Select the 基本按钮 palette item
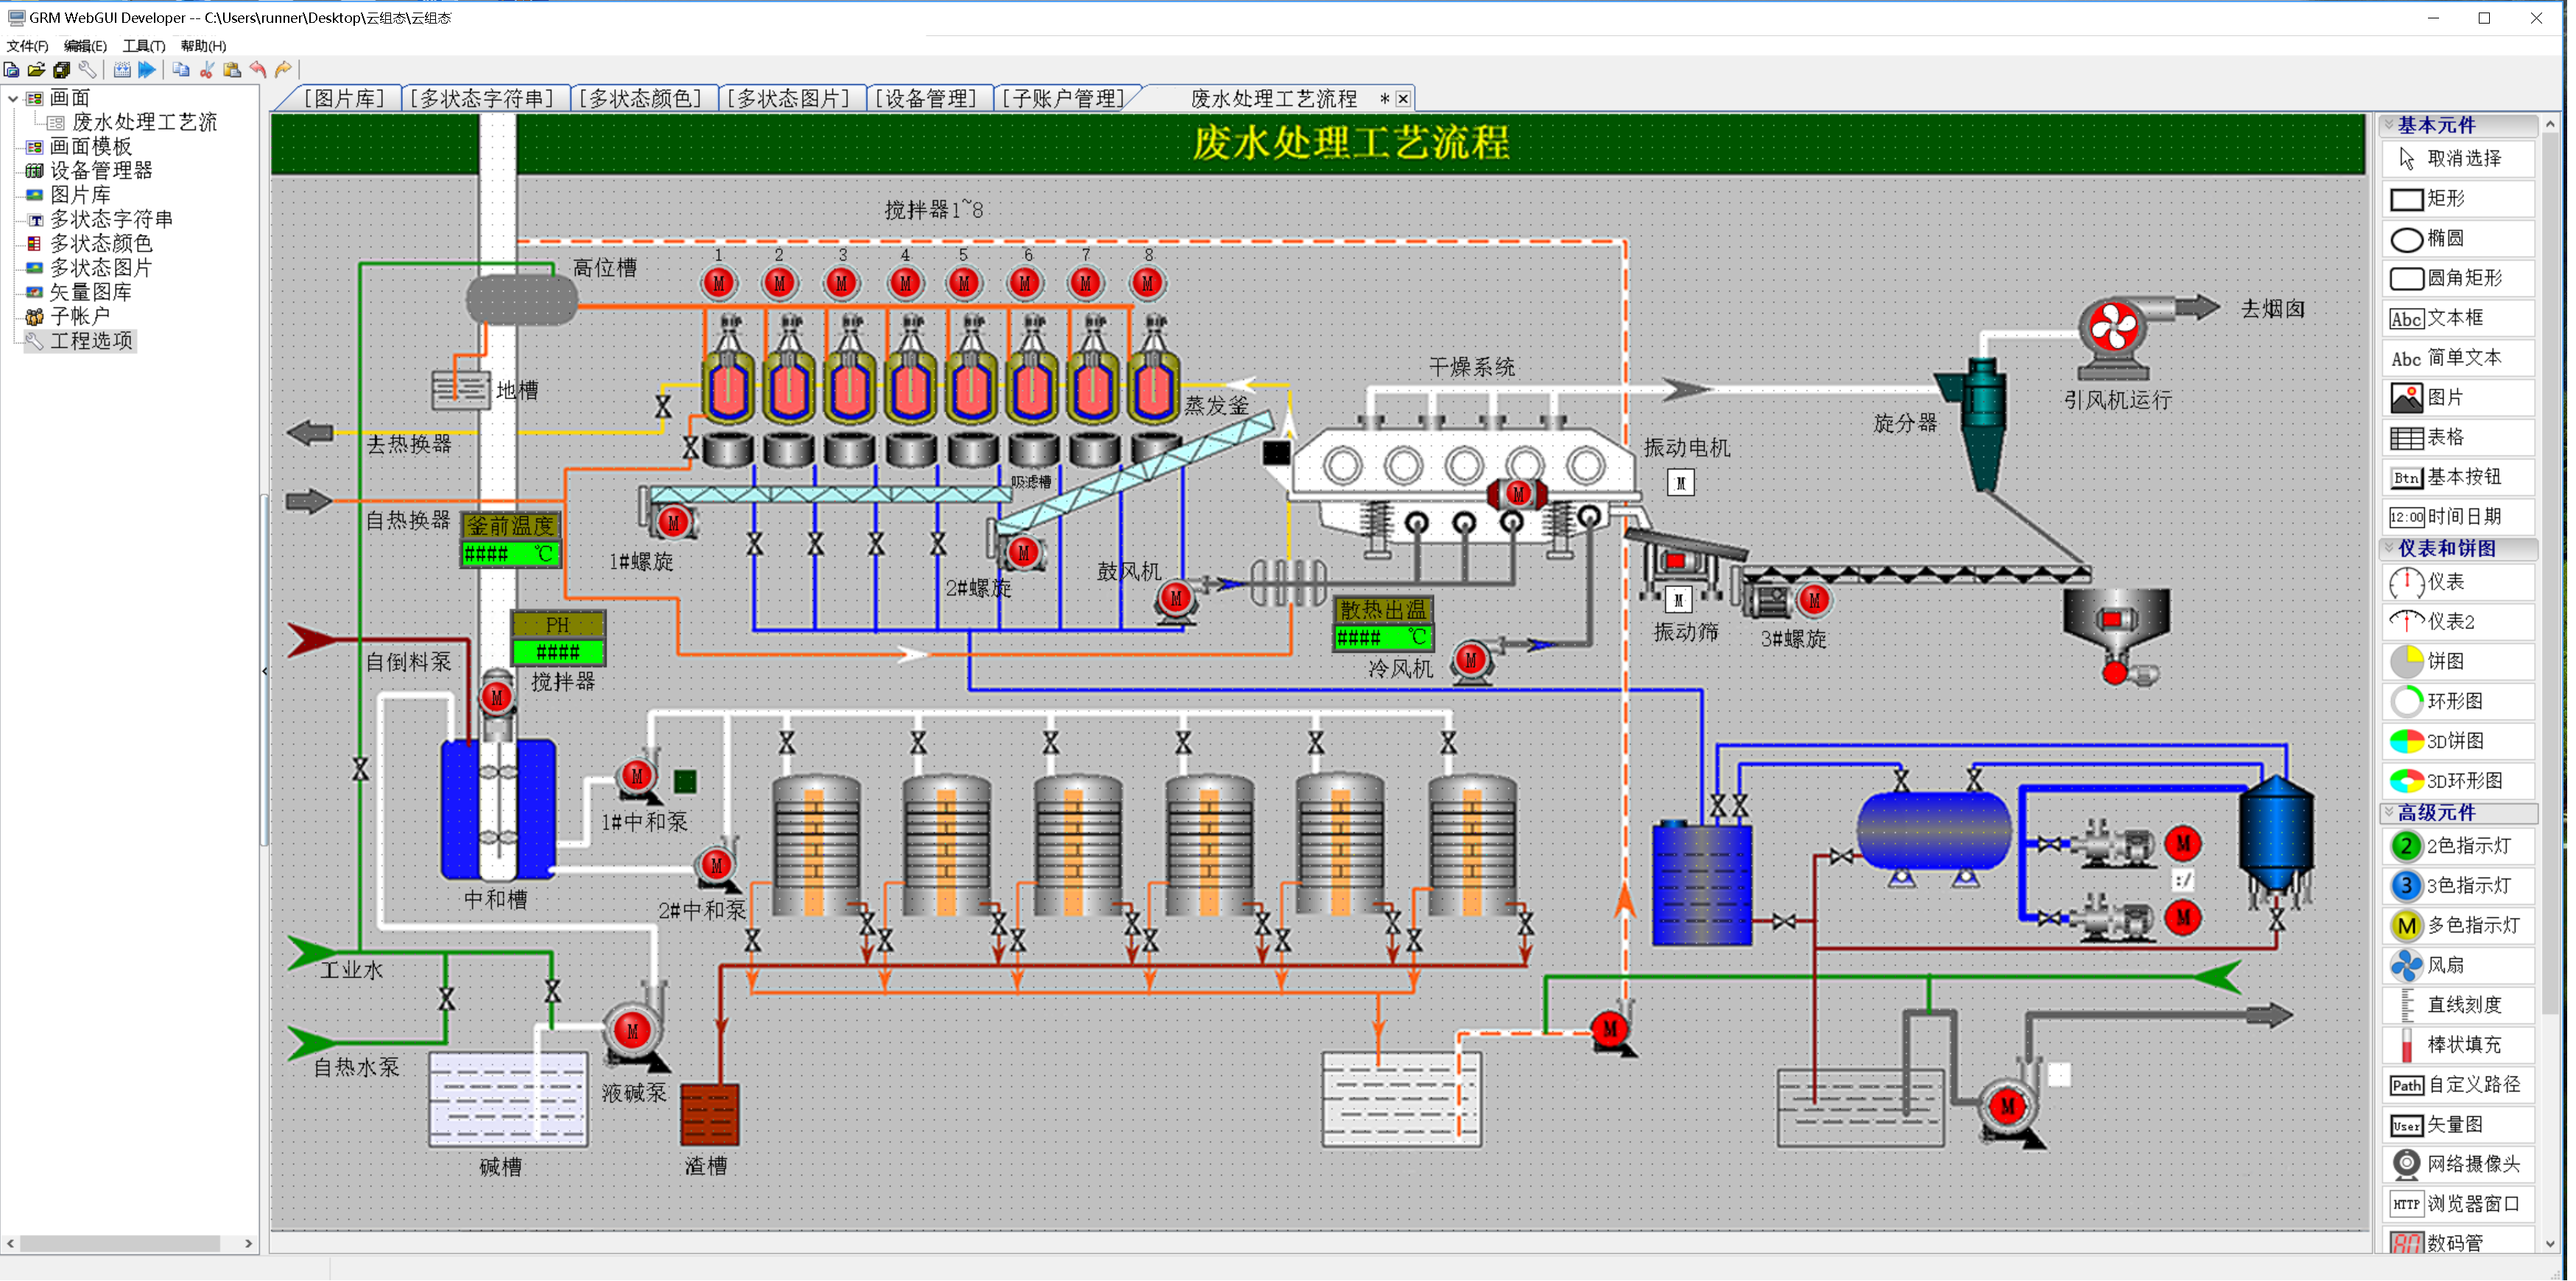The width and height of the screenshot is (2576, 1281). pos(2459,477)
